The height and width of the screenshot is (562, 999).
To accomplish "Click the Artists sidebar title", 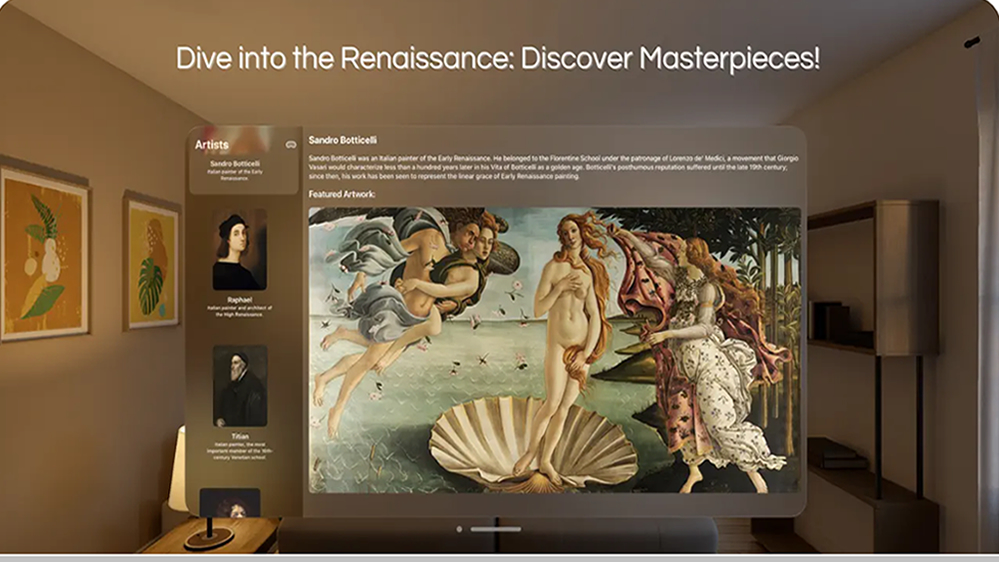I will click(x=212, y=145).
